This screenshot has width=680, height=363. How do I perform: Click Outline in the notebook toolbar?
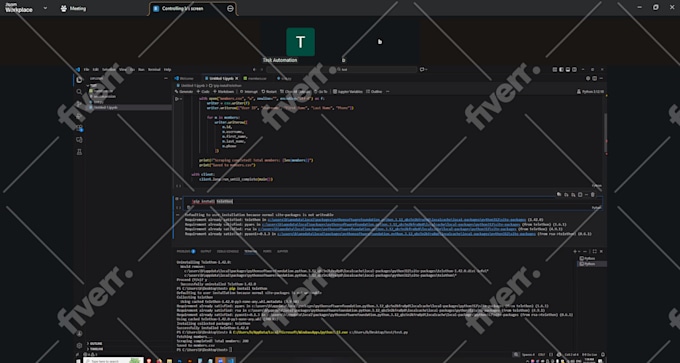point(374,92)
